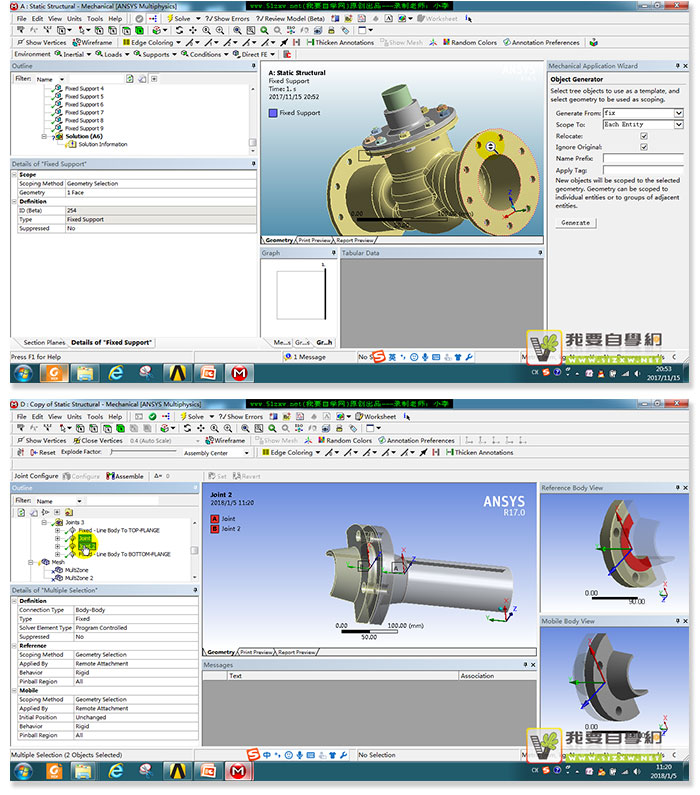Viewport: 700px width, 795px height.
Task: Switch to Print Preview tab in window D
Action: pyautogui.click(x=256, y=652)
